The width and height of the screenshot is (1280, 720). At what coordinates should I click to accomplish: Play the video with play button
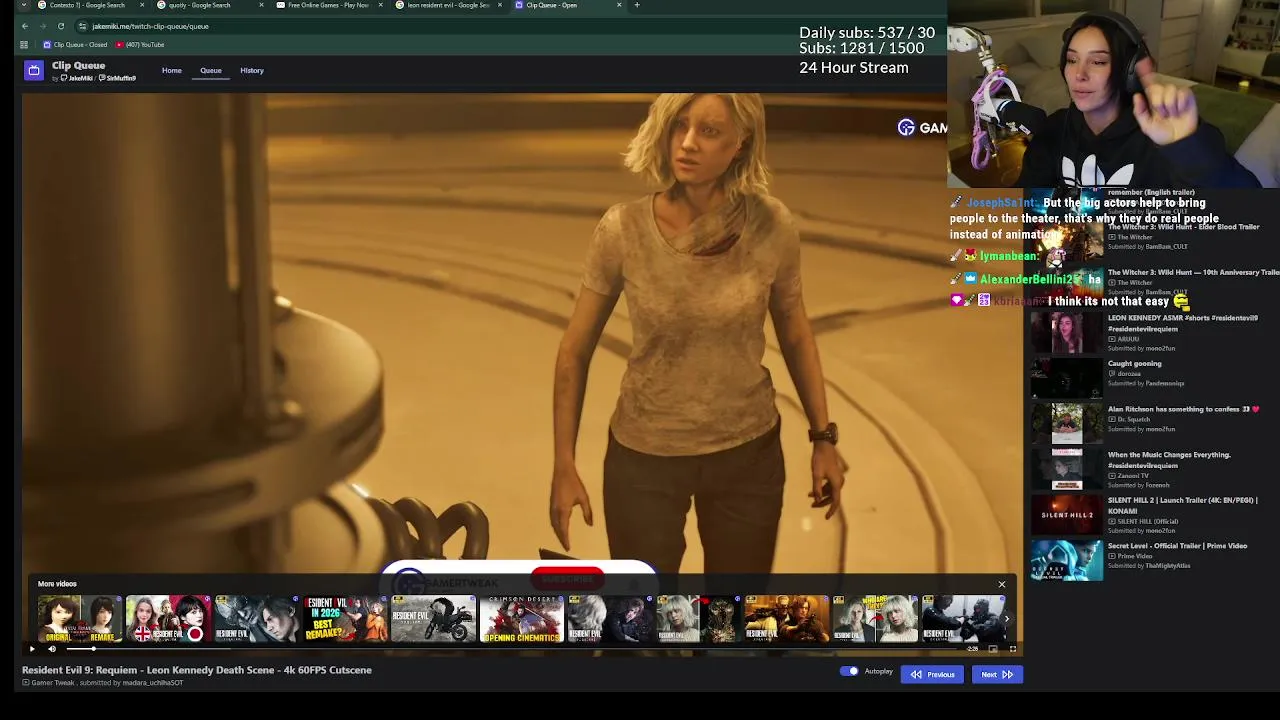click(31, 649)
